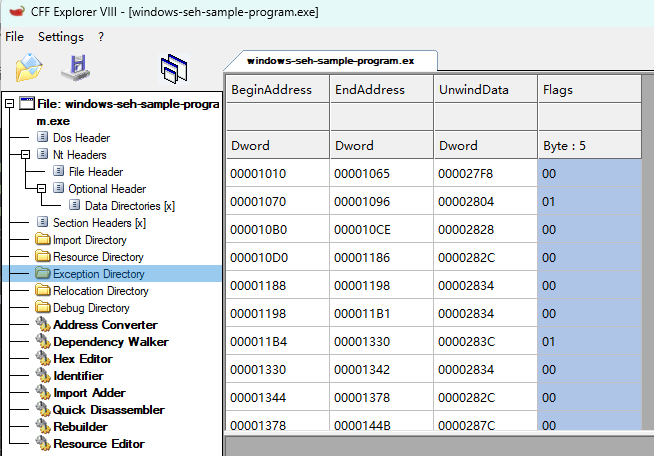Open Section Headers [x] tree entry
Screen dimensions: 654x456
(x=99, y=223)
